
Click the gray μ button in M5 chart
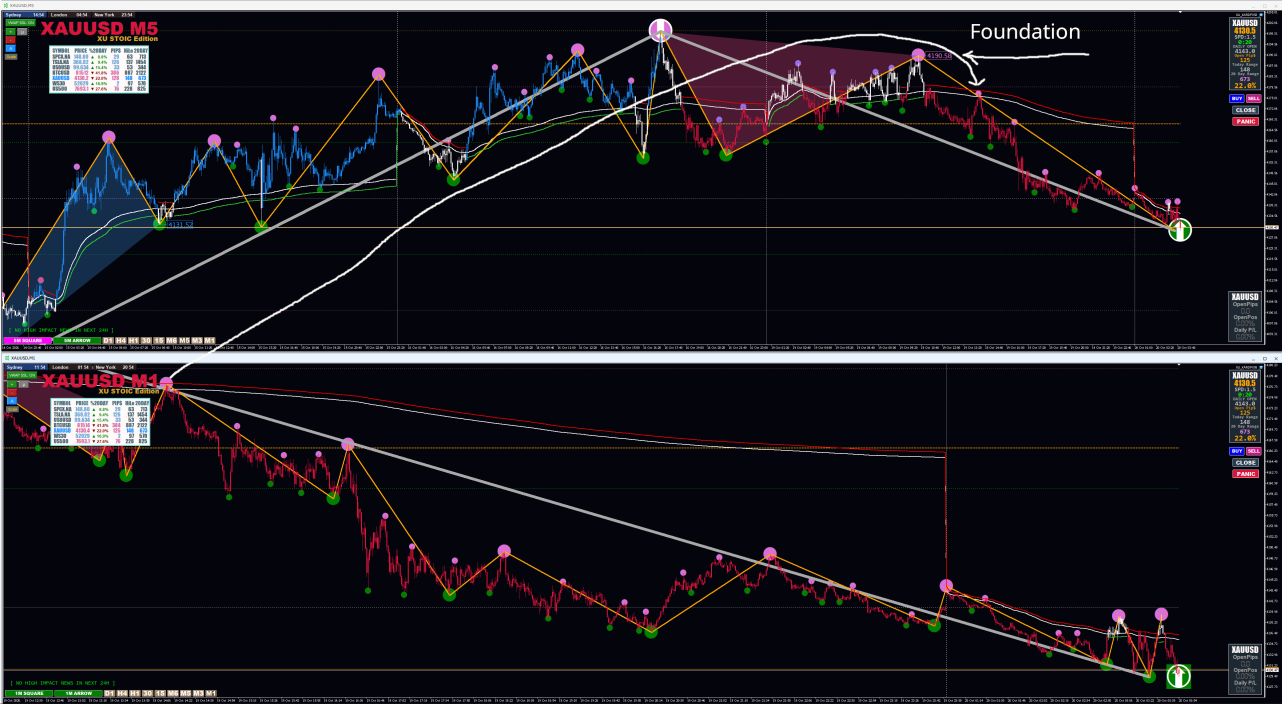[x=22, y=32]
